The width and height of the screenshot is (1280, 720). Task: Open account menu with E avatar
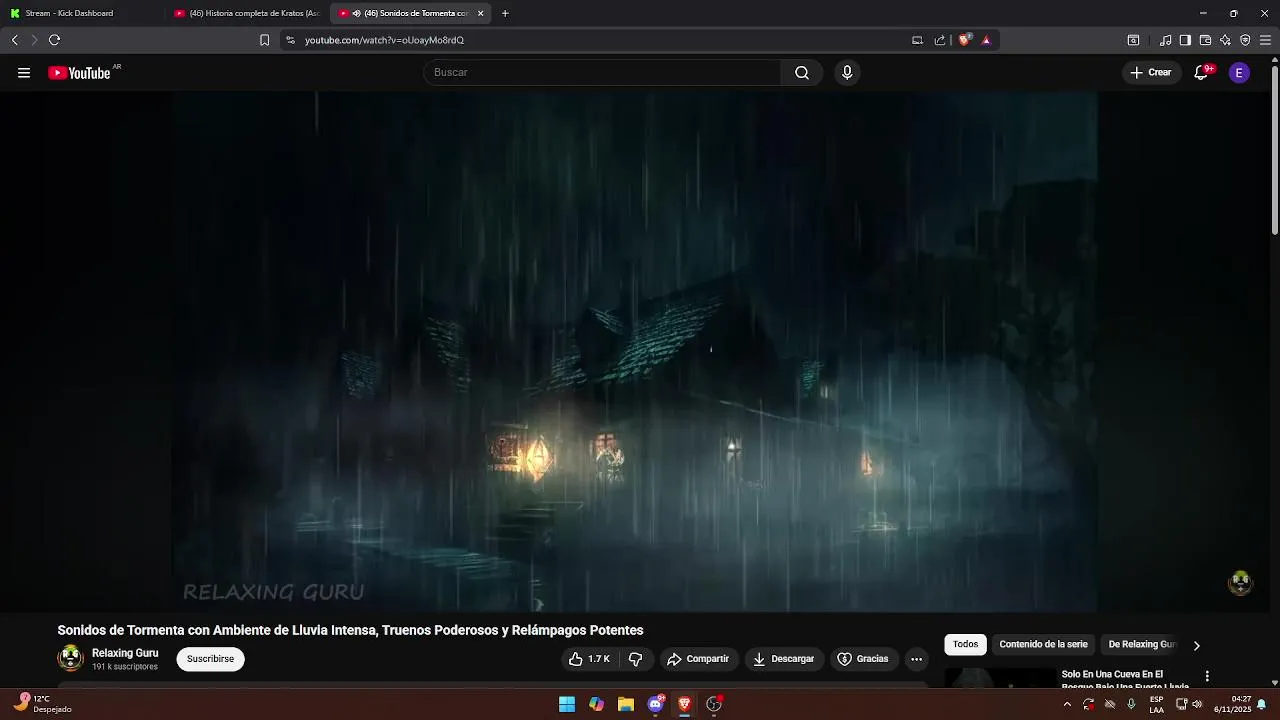1239,73
